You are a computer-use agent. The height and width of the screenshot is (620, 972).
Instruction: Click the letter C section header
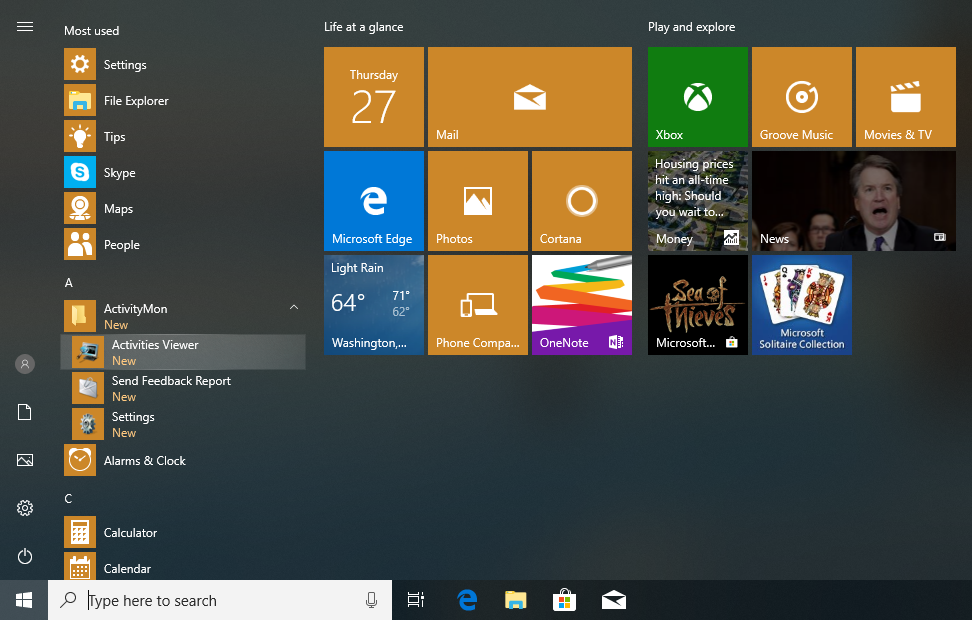pyautogui.click(x=68, y=498)
